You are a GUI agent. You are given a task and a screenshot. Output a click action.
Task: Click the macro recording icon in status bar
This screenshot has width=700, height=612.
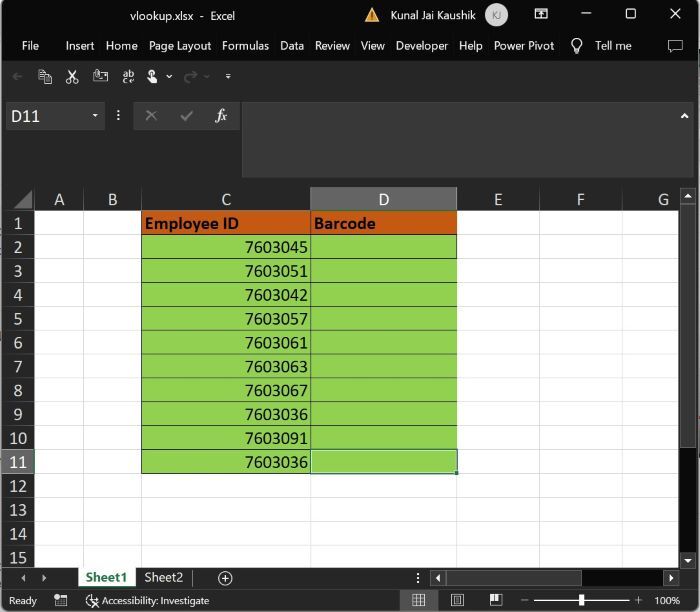coord(60,600)
